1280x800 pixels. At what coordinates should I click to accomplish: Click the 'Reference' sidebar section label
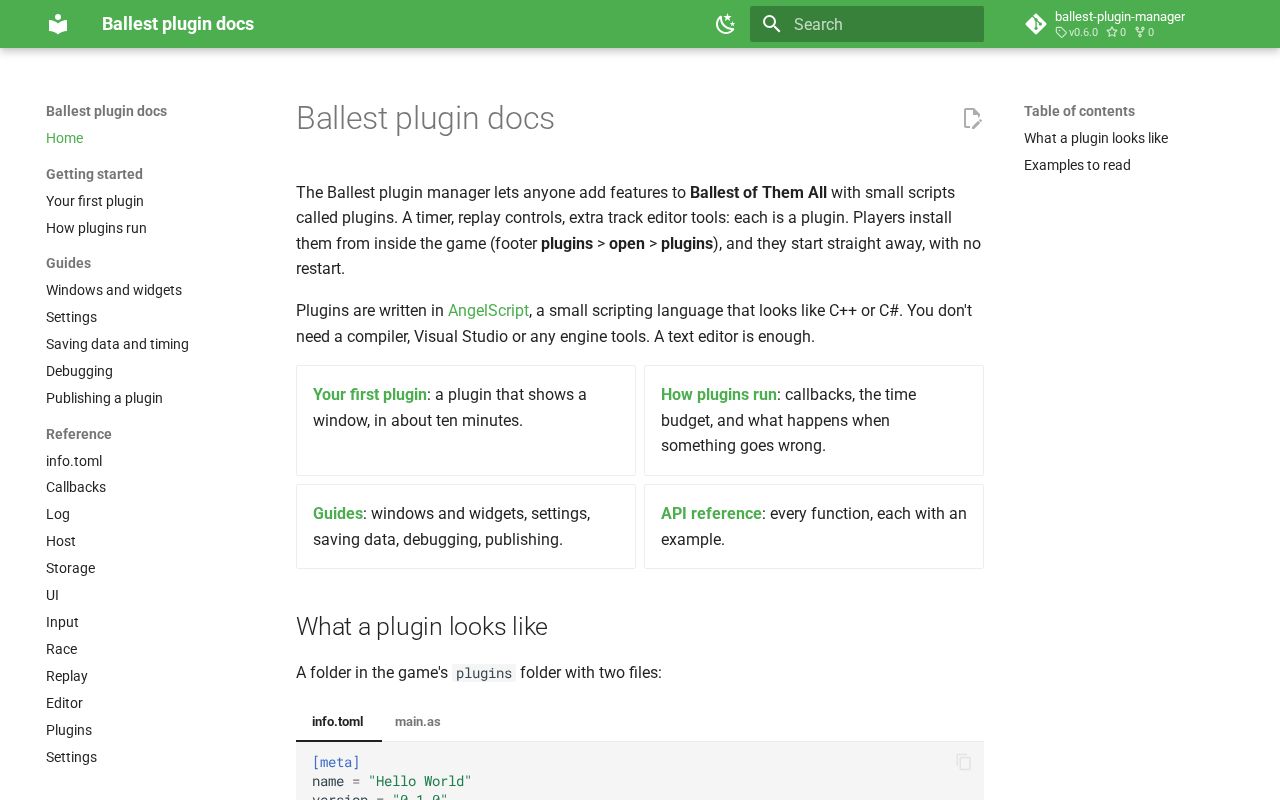tap(79, 434)
